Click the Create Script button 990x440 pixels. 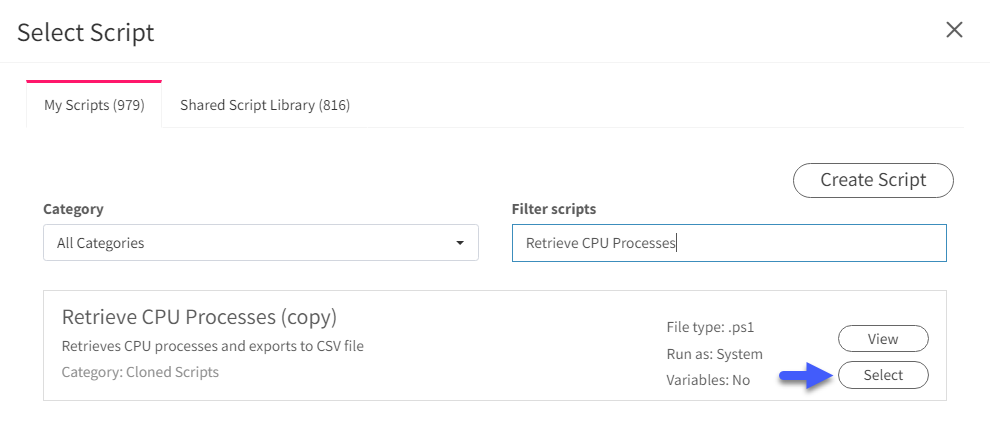[873, 180]
